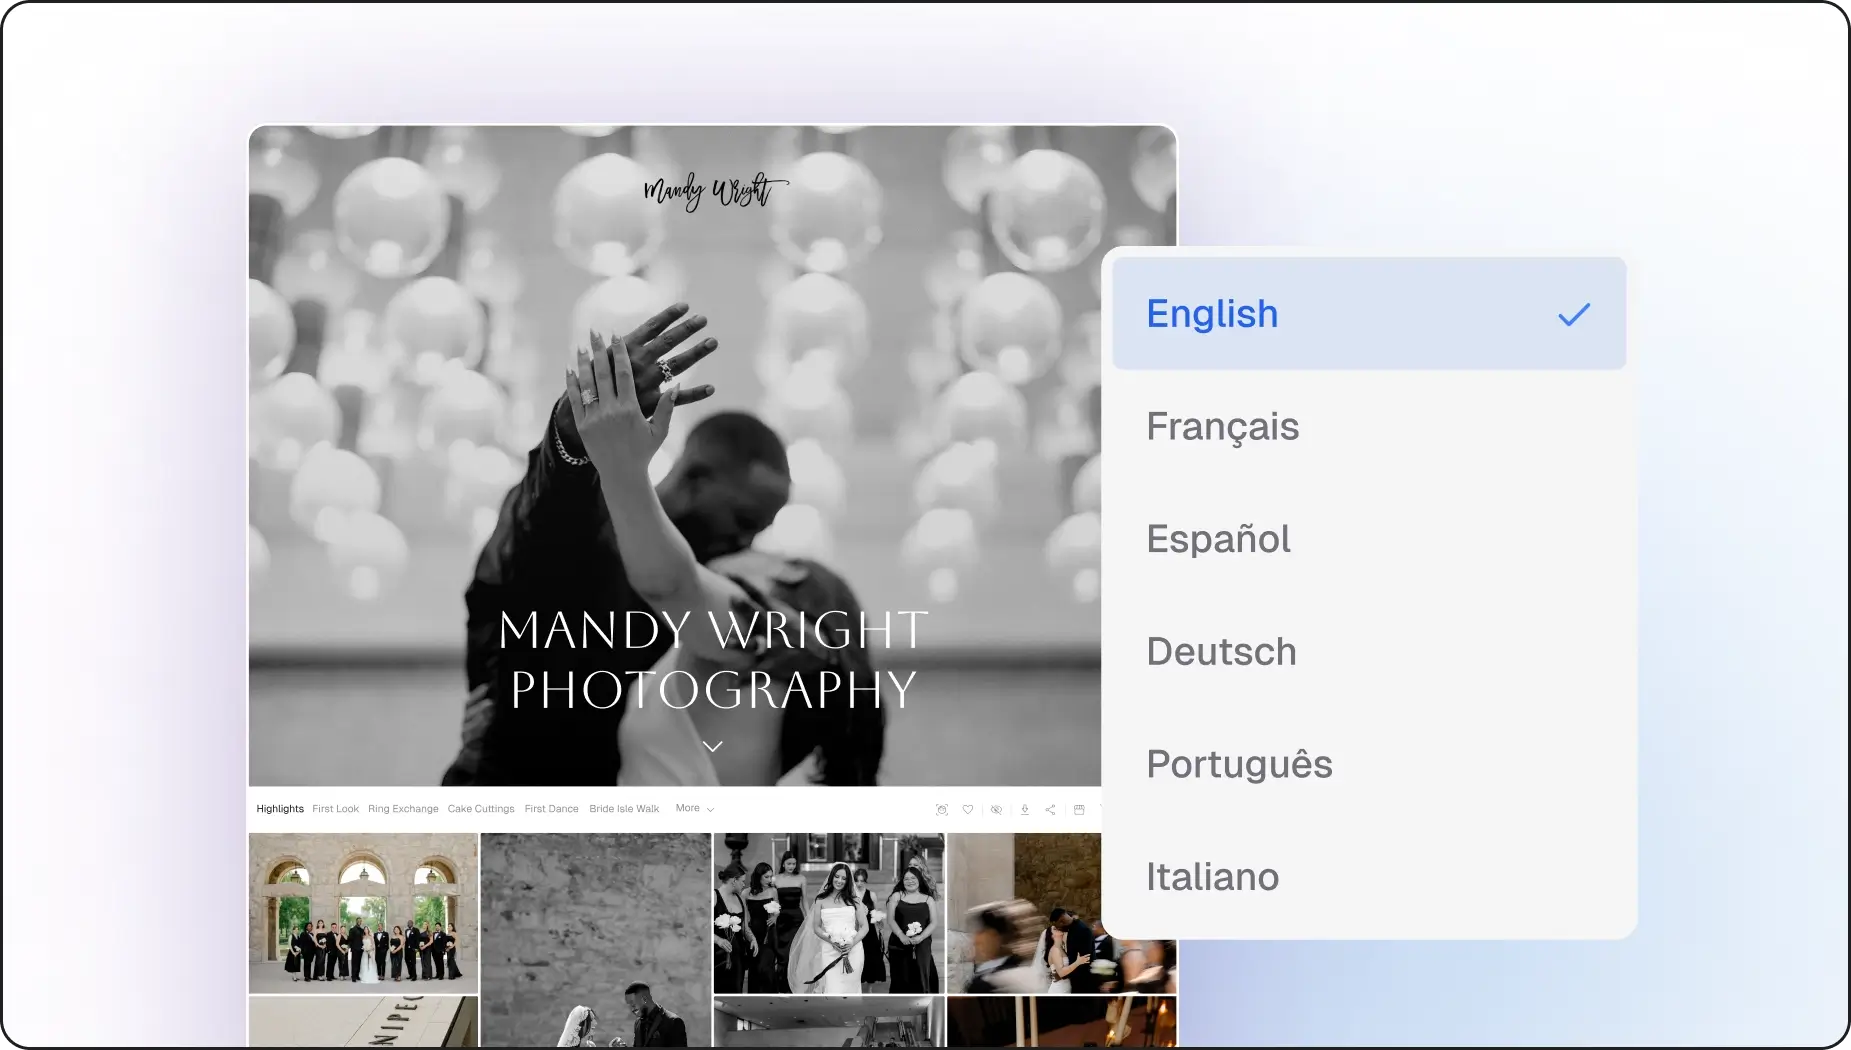Open the wedding party arches group photo
Image resolution: width=1851 pixels, height=1050 pixels.
coord(363,913)
